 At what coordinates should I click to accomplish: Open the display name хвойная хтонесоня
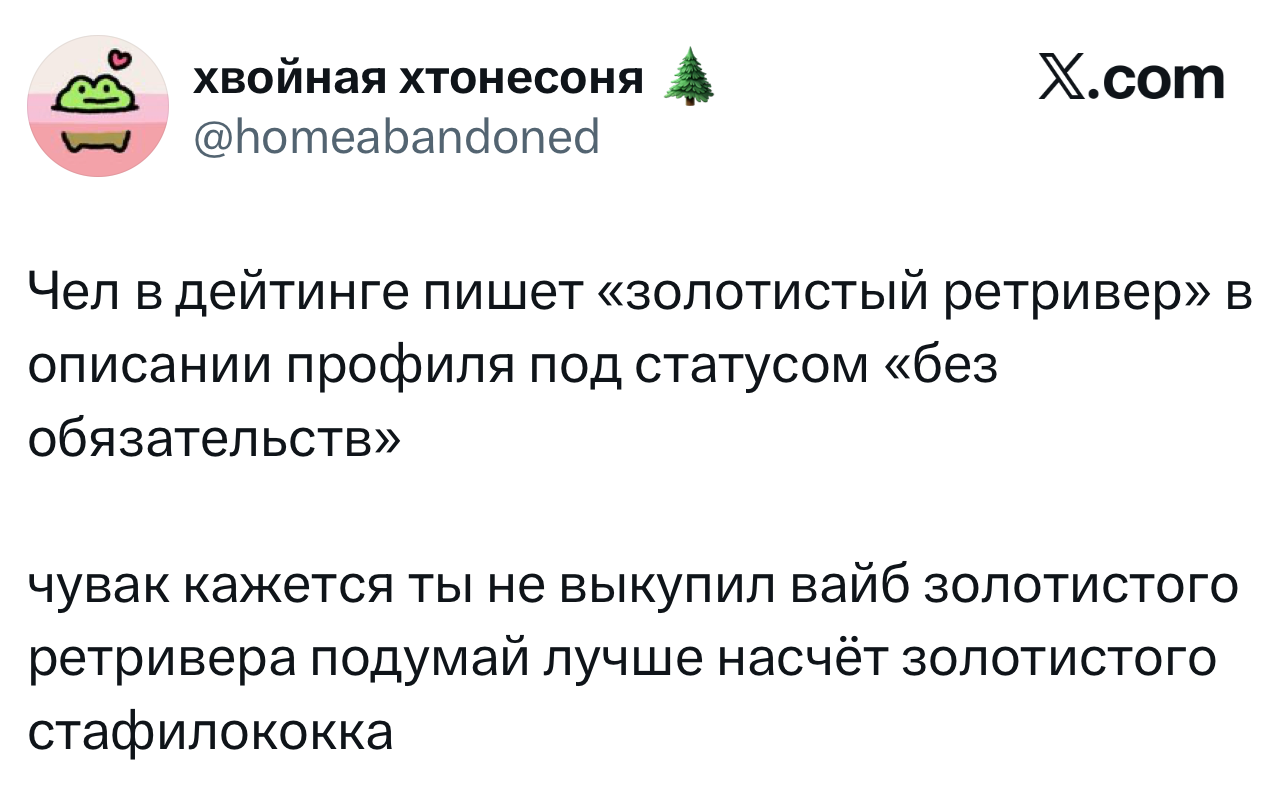pos(418,78)
